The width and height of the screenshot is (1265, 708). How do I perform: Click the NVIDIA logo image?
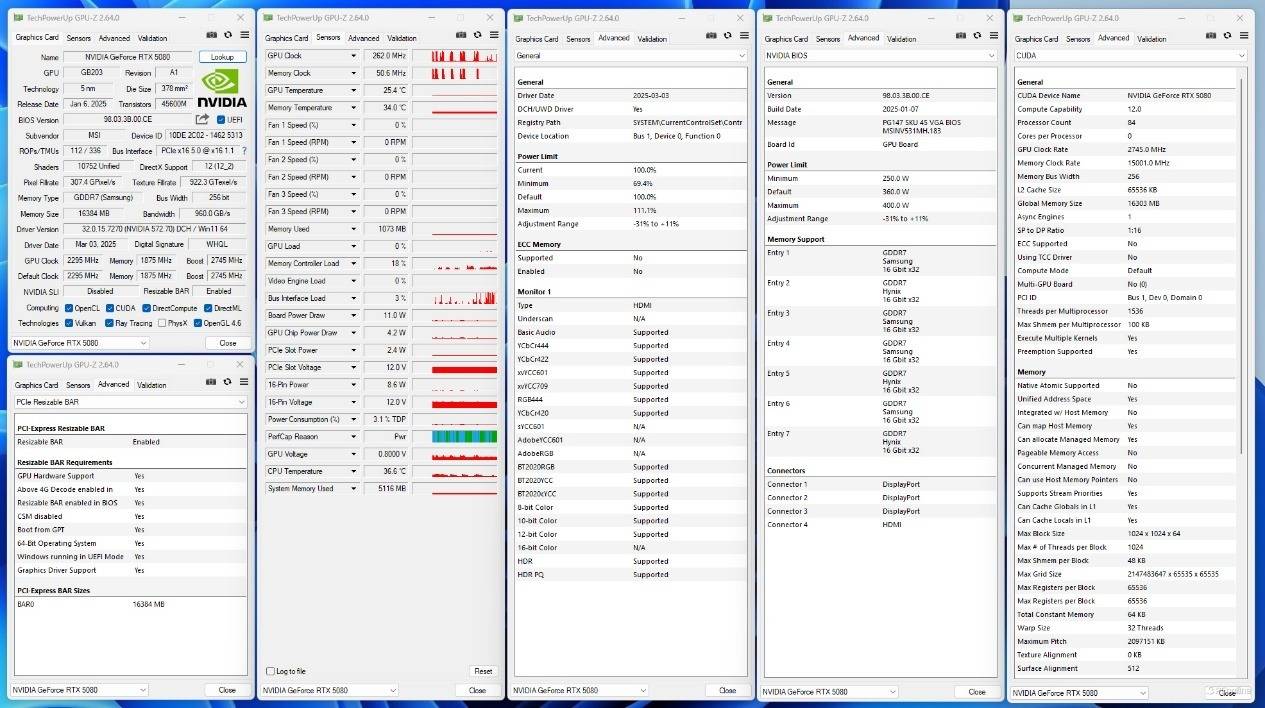(x=222, y=88)
